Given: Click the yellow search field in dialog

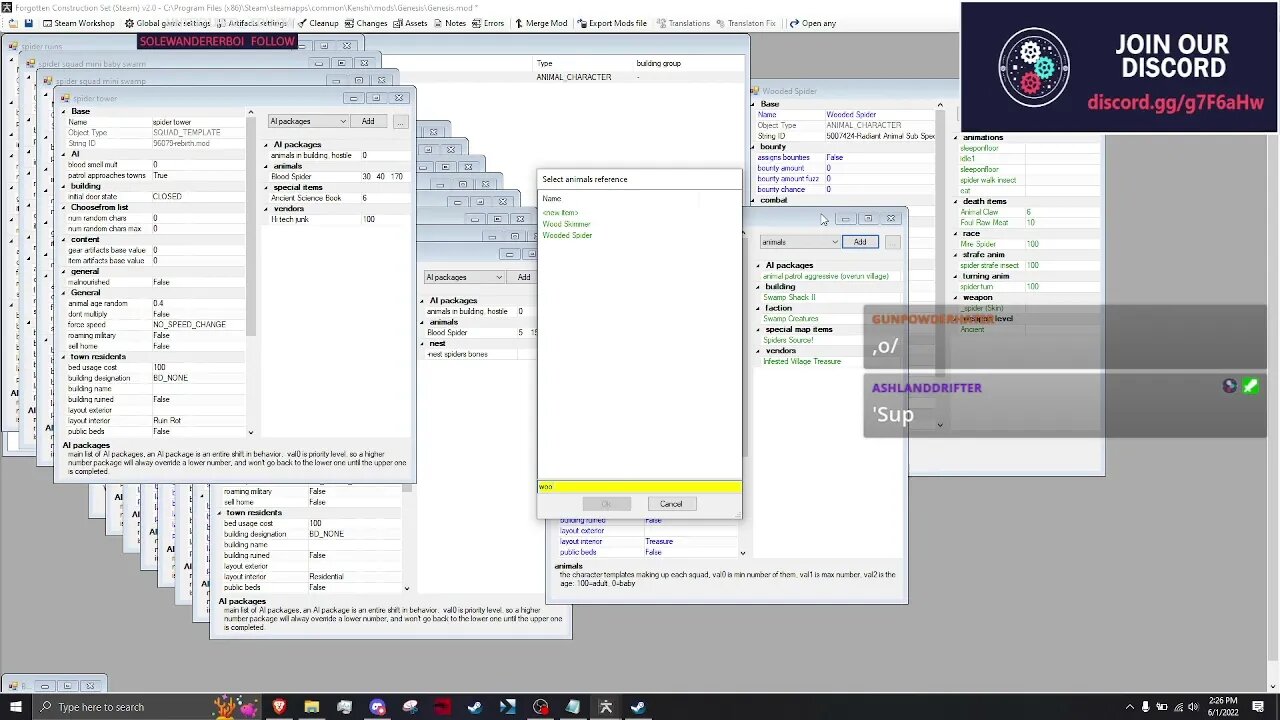Looking at the screenshot, I should tap(640, 487).
